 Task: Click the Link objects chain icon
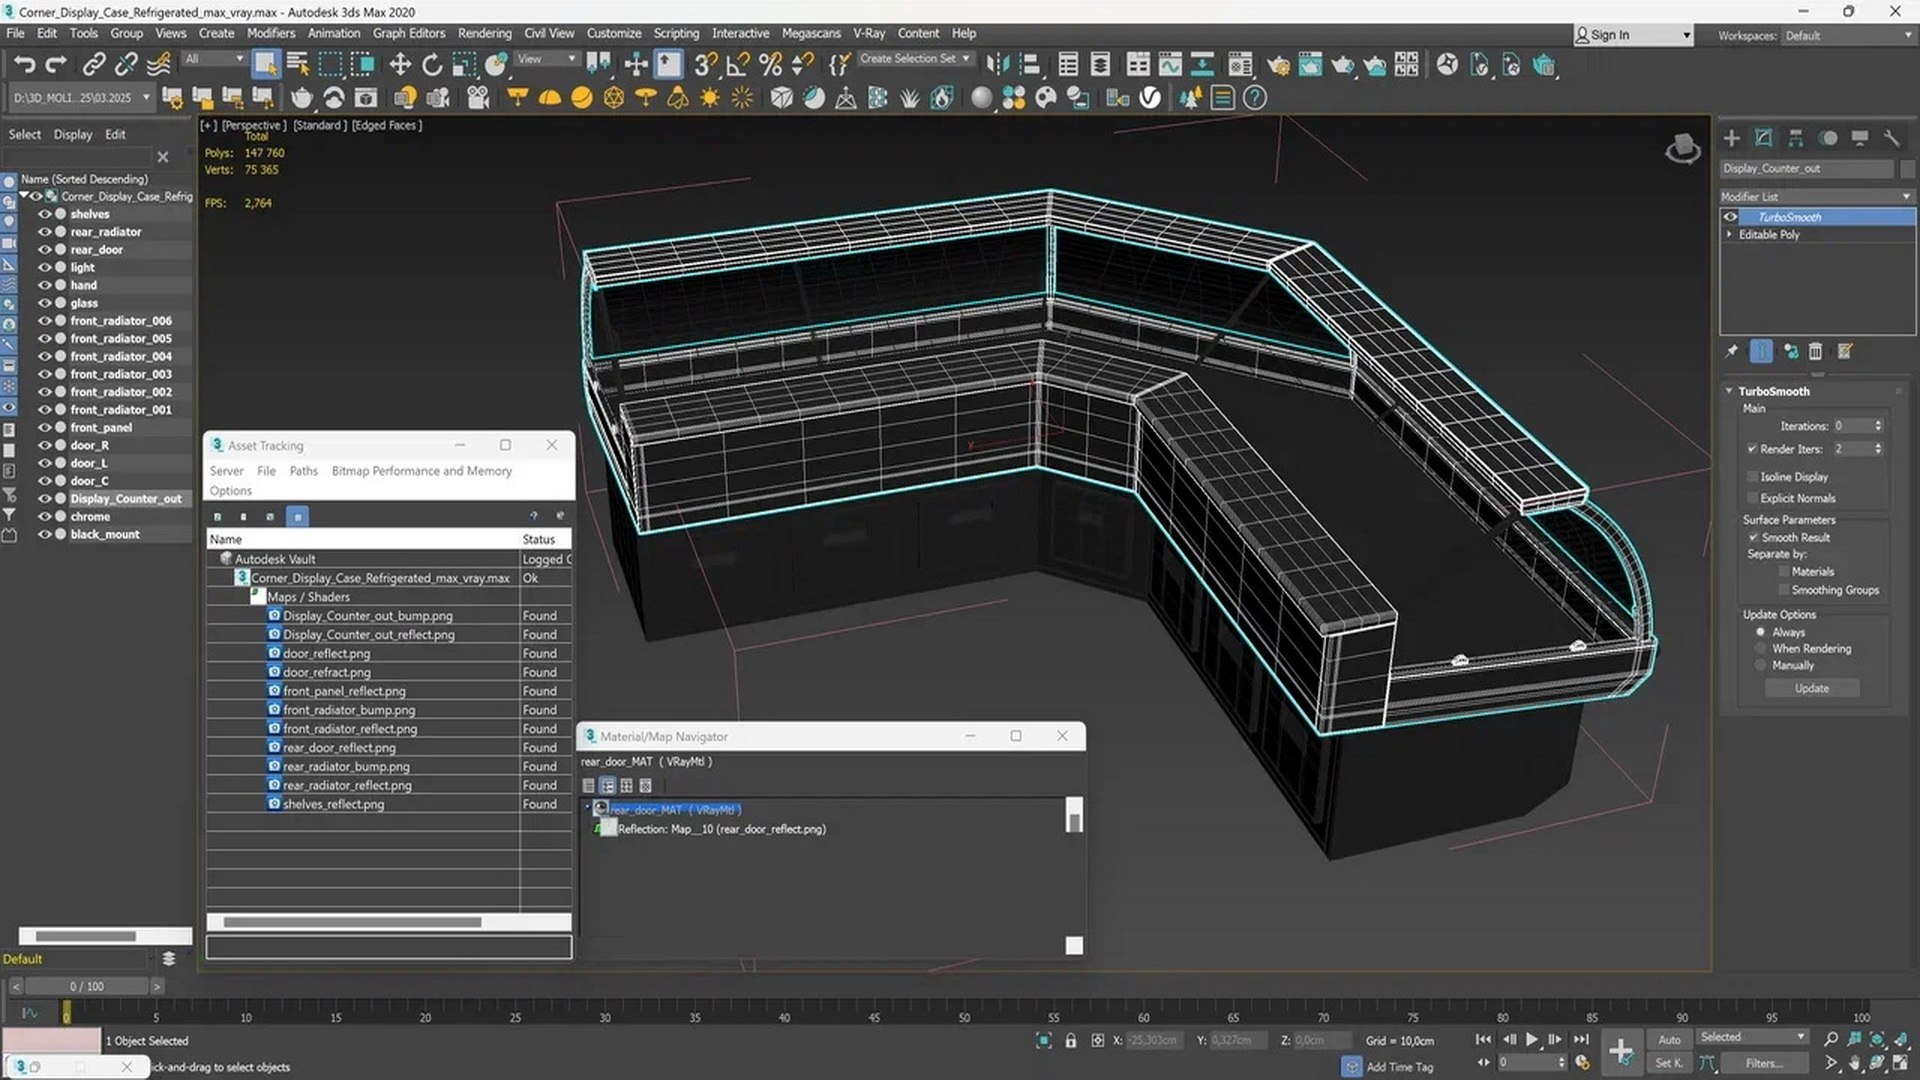tap(93, 65)
